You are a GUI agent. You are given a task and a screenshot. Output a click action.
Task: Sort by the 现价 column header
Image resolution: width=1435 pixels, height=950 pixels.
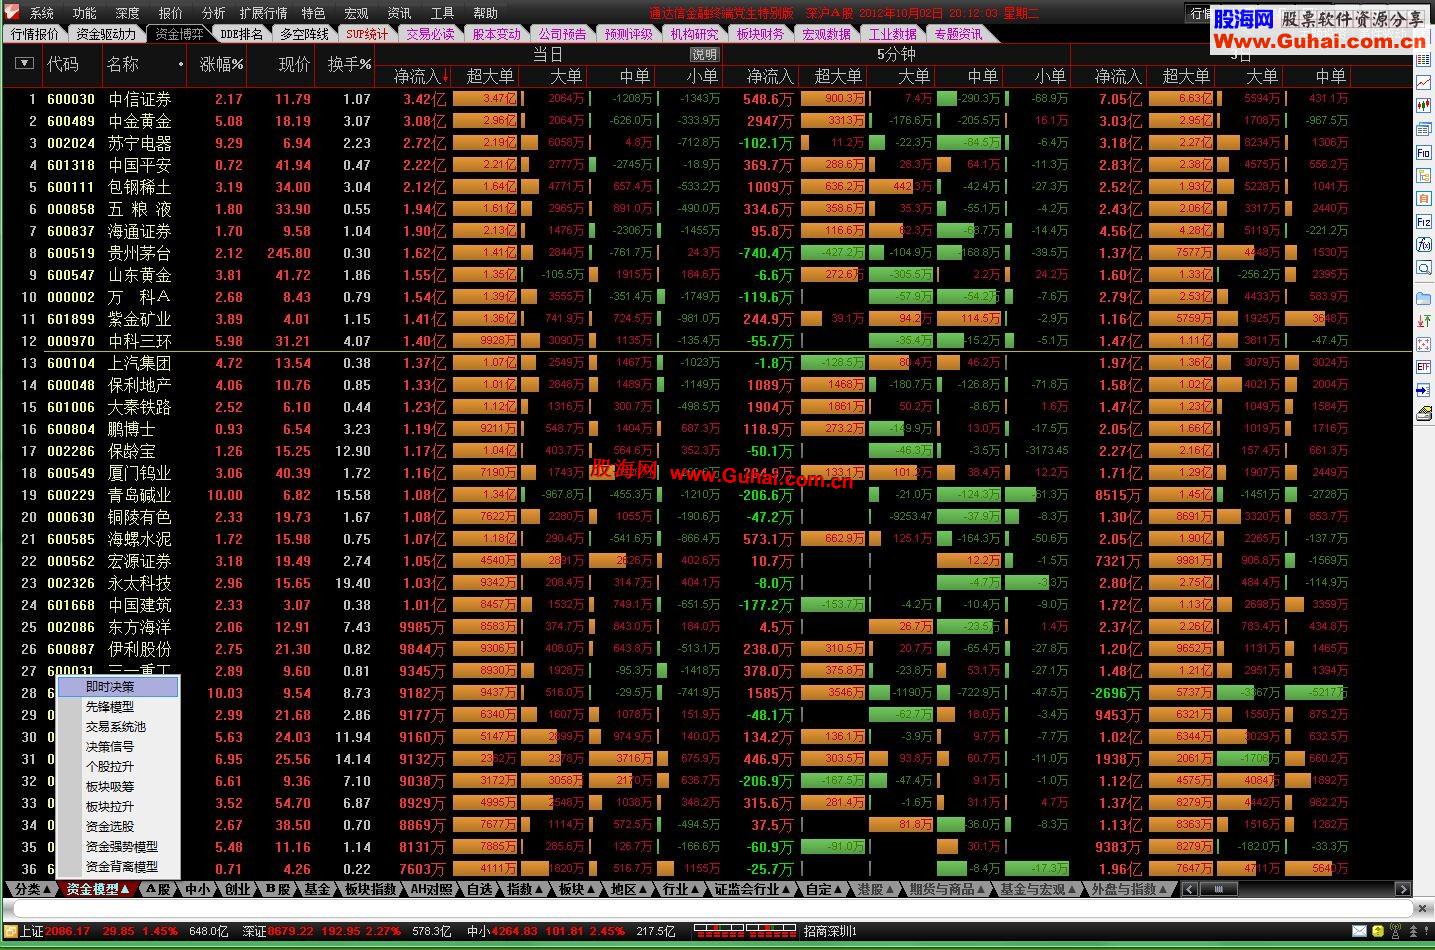pos(294,64)
